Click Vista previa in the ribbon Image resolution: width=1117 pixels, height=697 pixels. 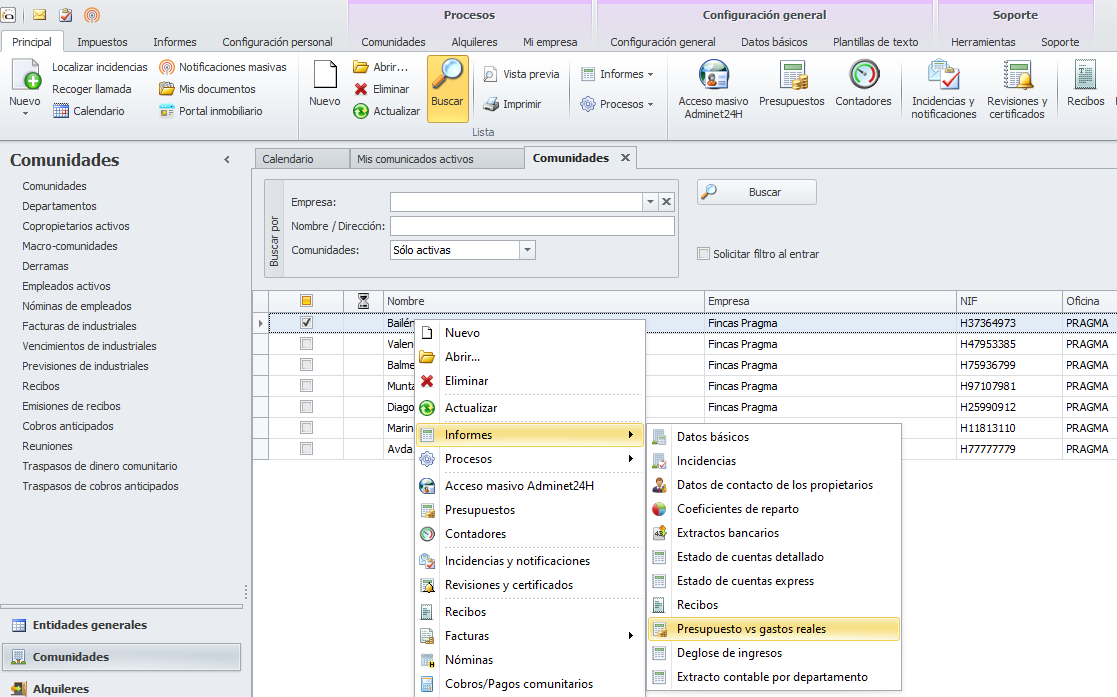tap(520, 74)
